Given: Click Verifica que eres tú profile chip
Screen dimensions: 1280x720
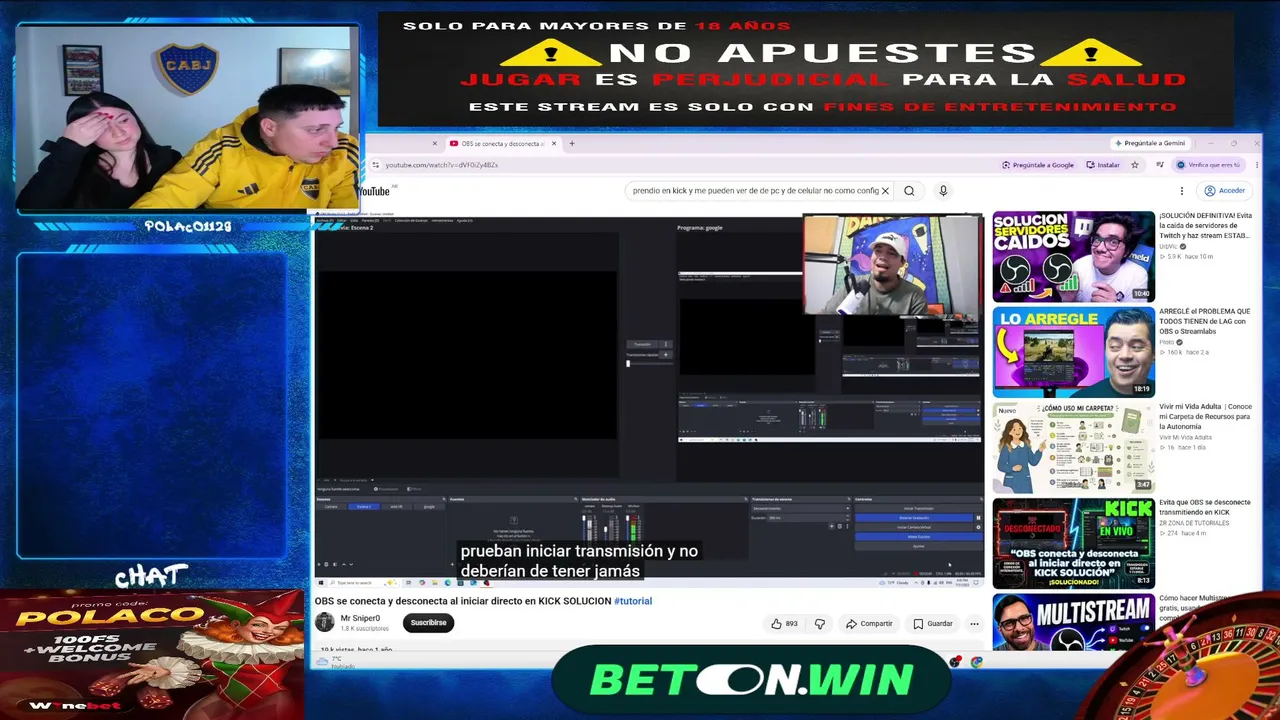Looking at the screenshot, I should (x=1208, y=165).
